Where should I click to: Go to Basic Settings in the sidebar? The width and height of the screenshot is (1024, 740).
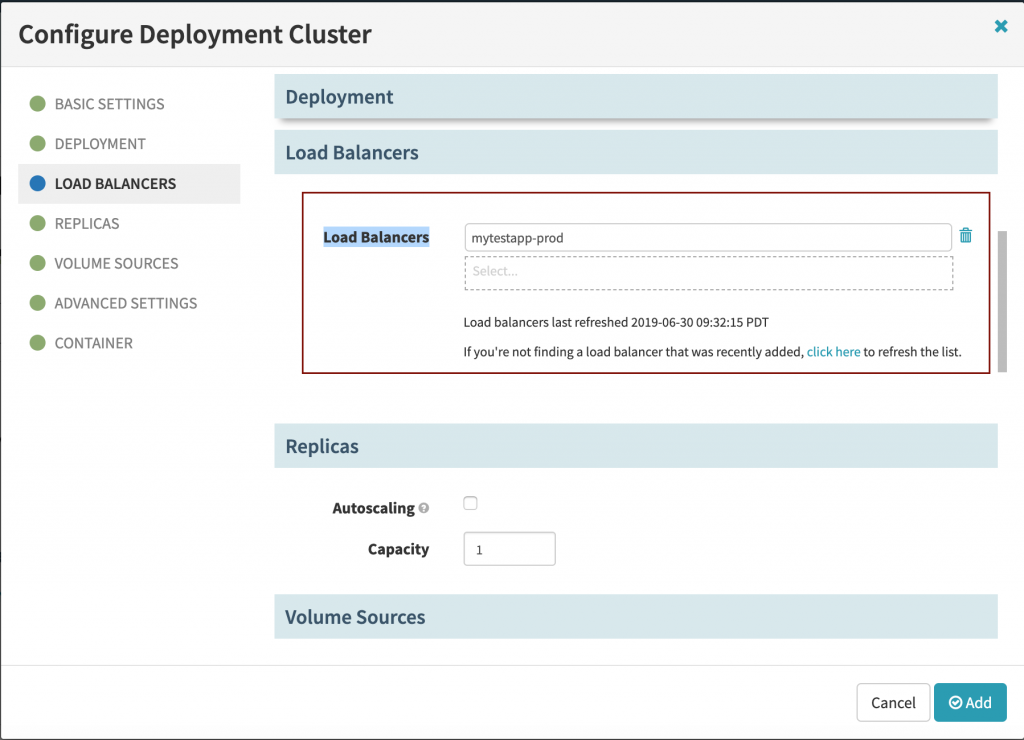pyautogui.click(x=109, y=104)
